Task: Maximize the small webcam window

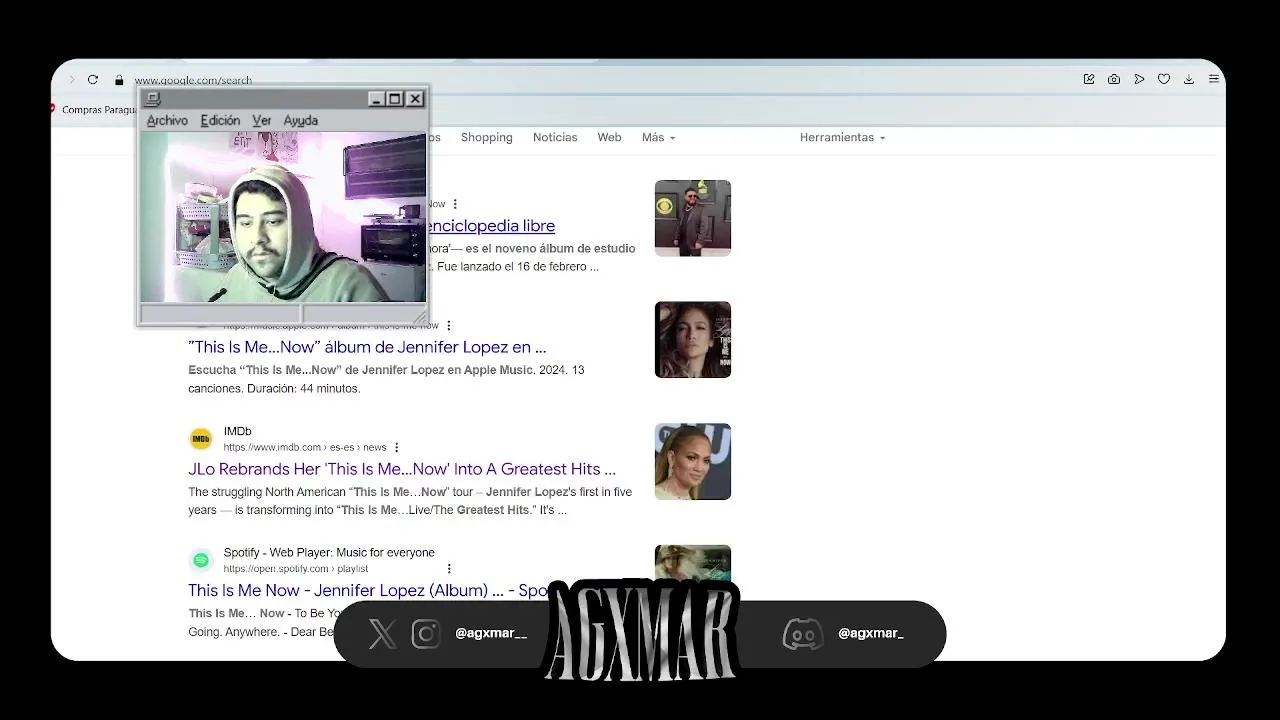Action: coord(395,99)
